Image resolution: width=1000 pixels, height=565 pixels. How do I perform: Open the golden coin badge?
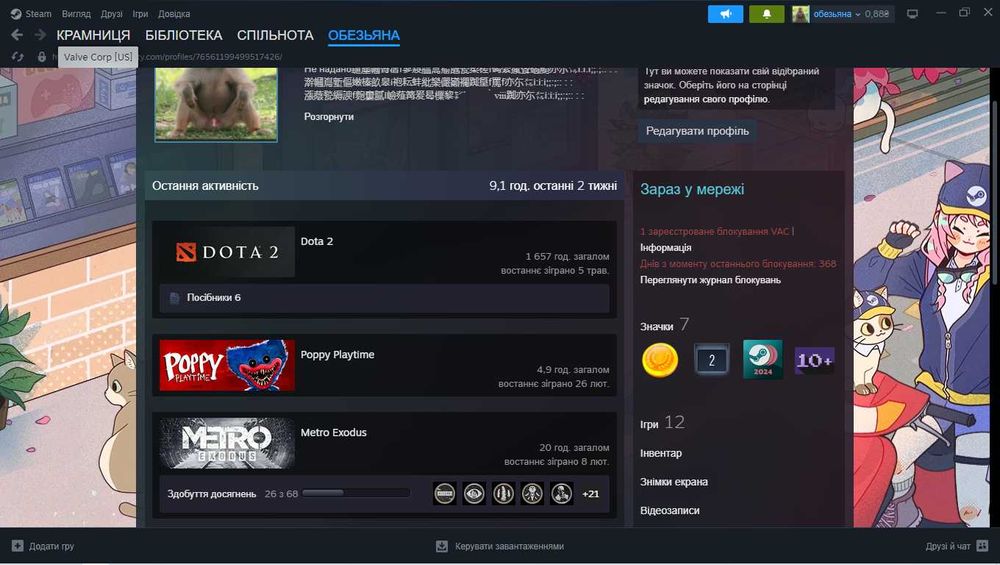coord(659,360)
